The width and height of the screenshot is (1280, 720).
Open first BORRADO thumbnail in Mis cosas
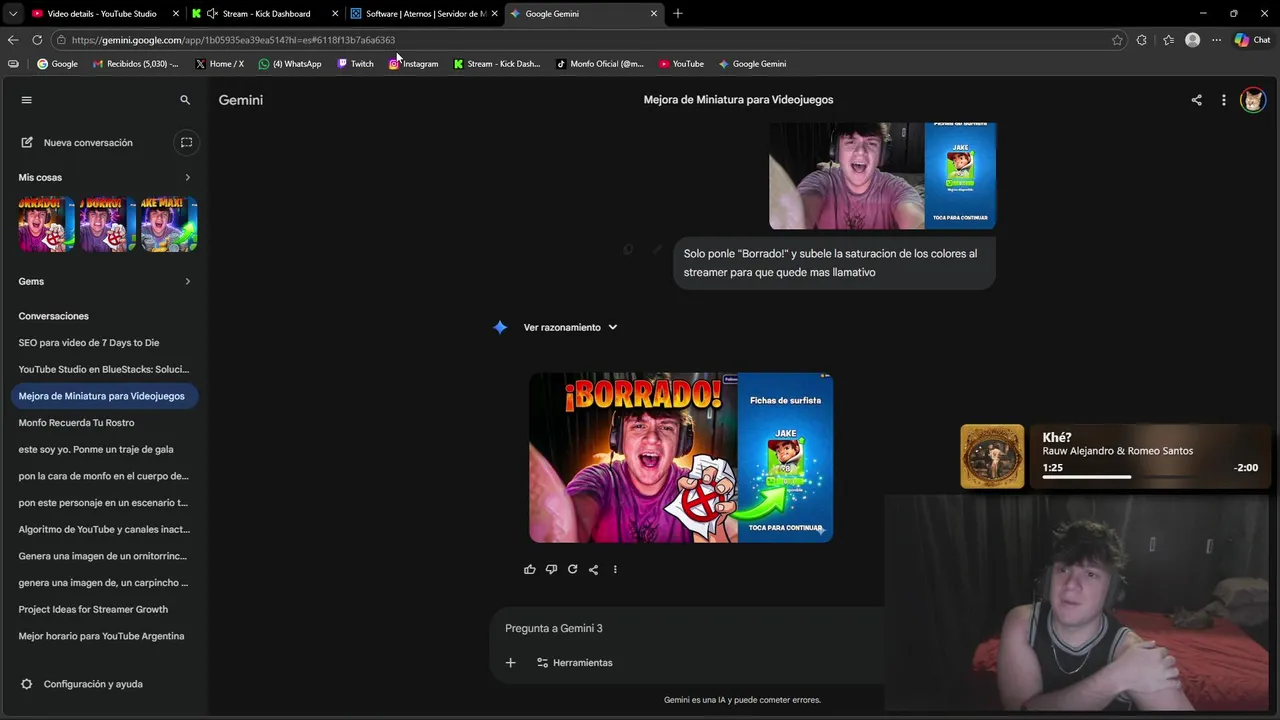pyautogui.click(x=46, y=224)
